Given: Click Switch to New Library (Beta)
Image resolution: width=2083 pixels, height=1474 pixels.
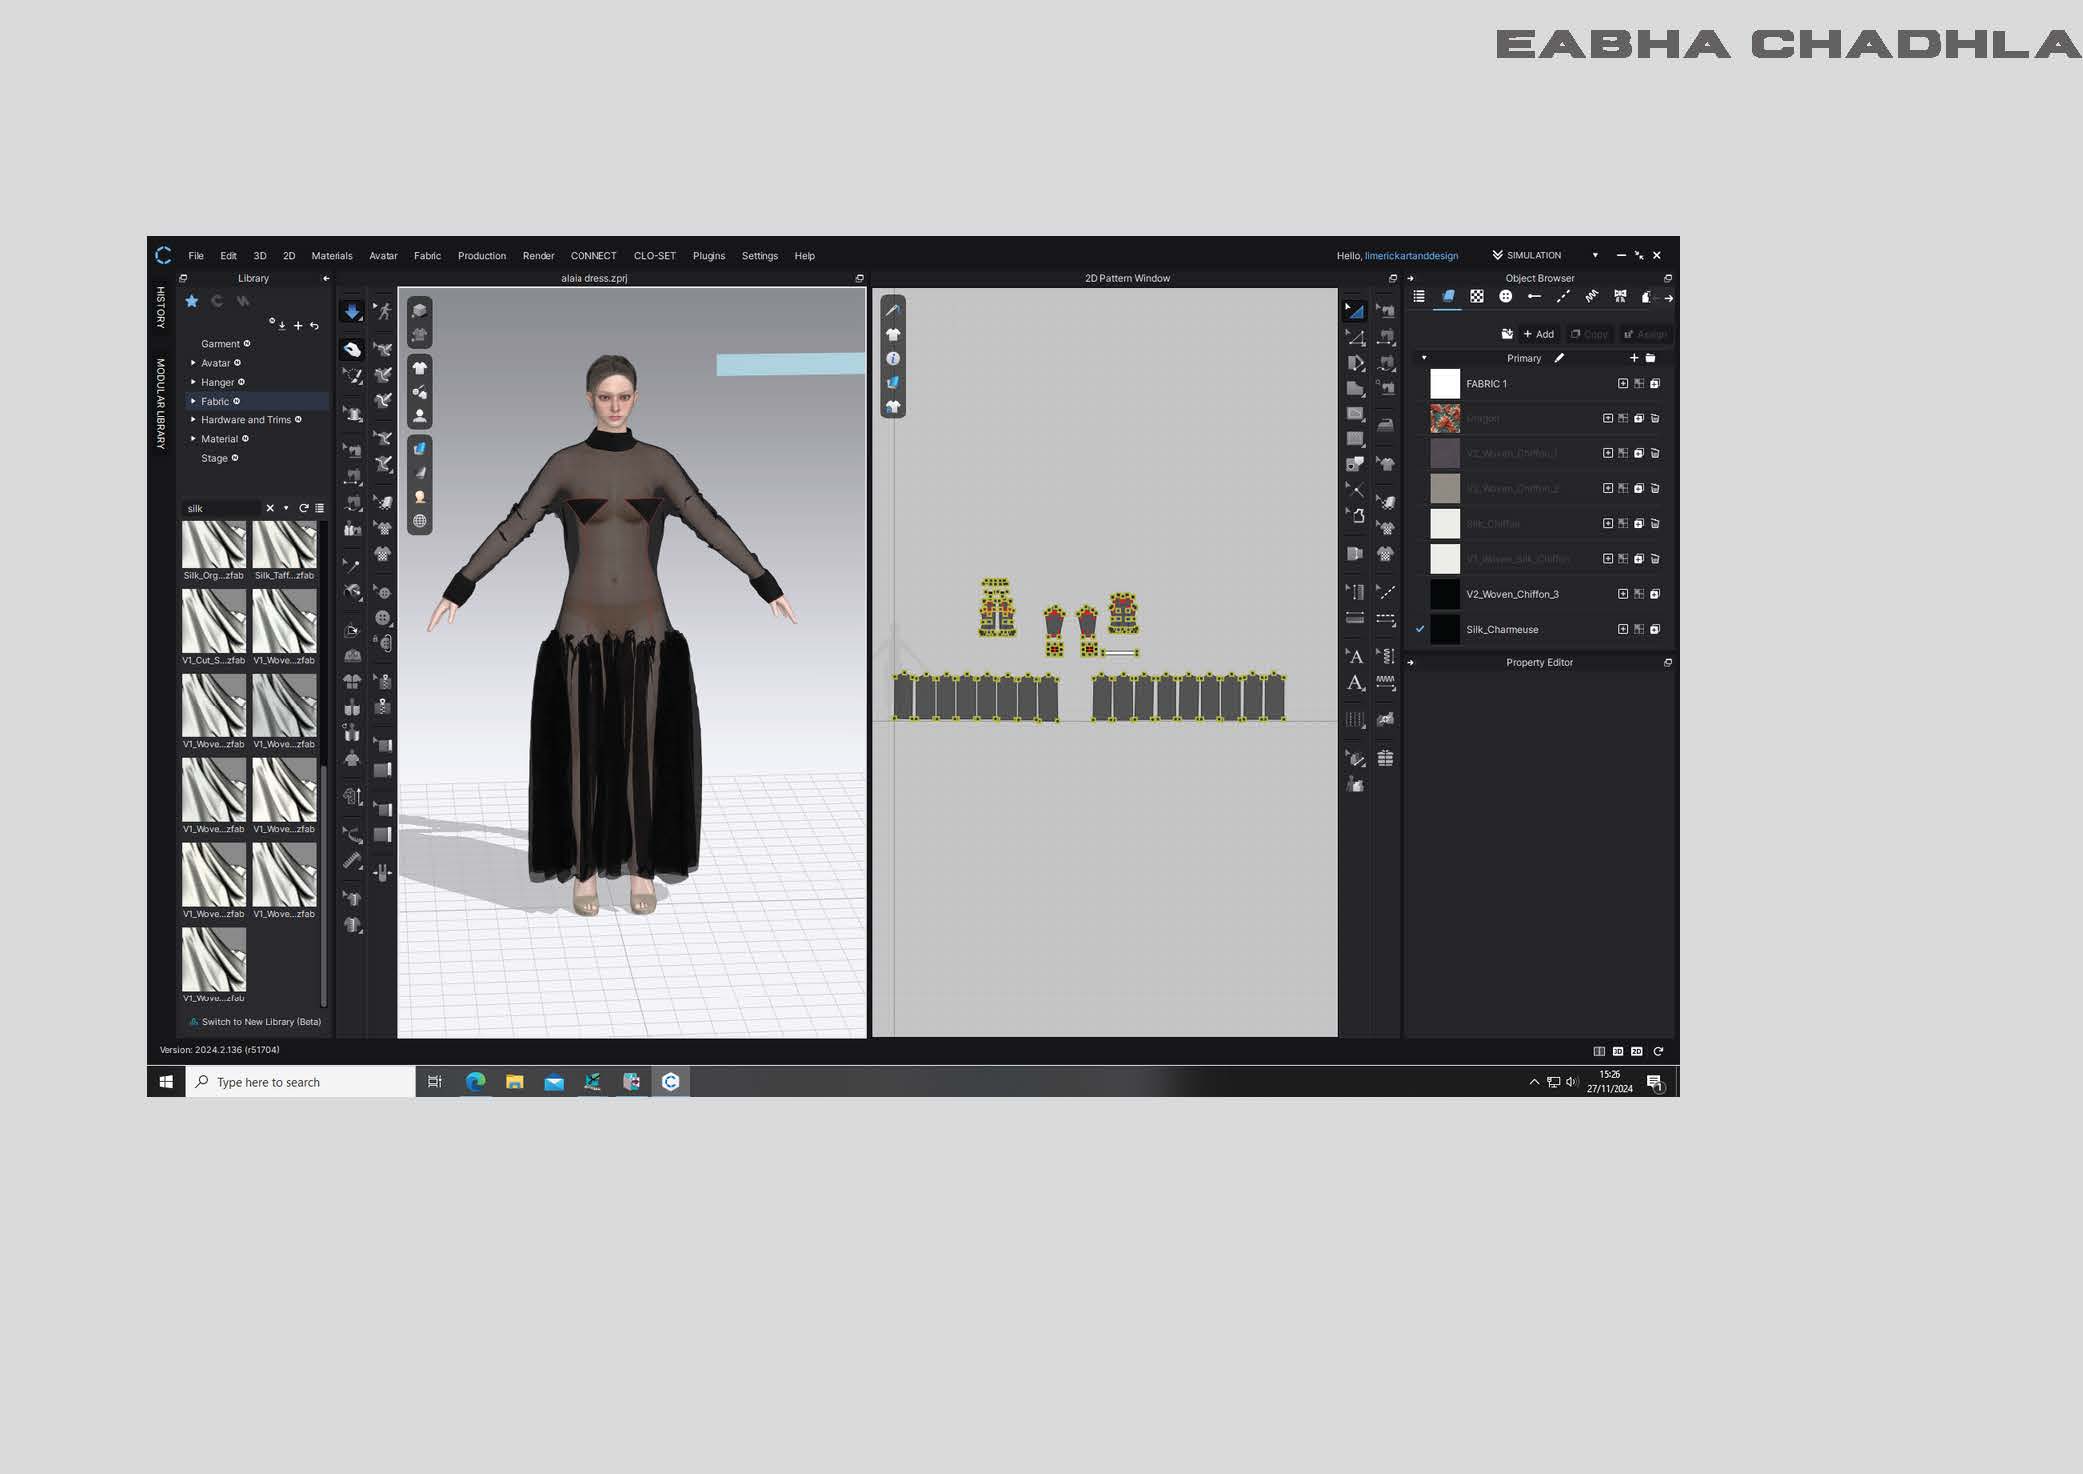Looking at the screenshot, I should click(260, 1022).
